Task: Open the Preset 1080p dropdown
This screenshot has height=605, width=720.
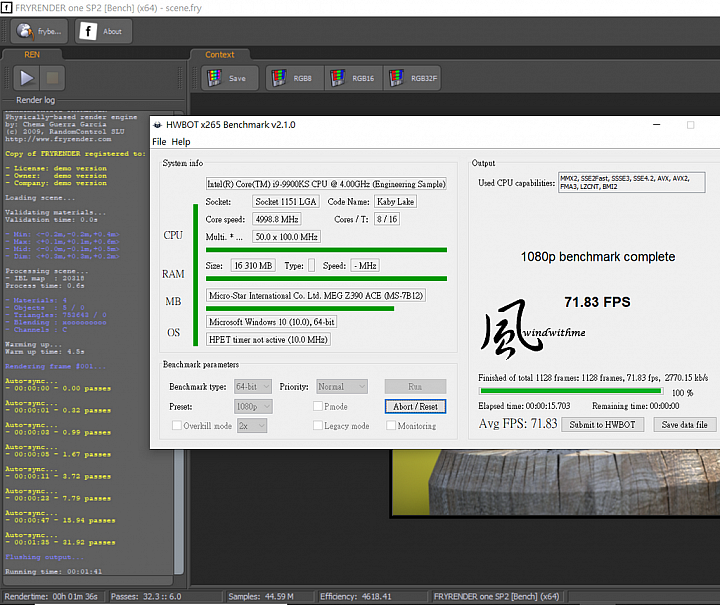Action: coord(253,406)
